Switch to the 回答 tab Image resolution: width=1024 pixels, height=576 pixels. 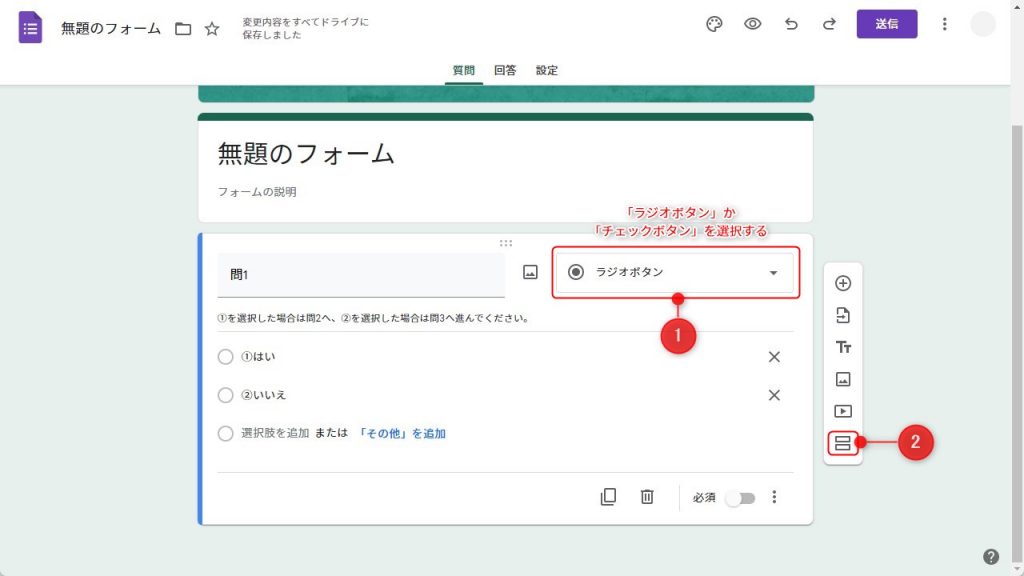coord(505,71)
